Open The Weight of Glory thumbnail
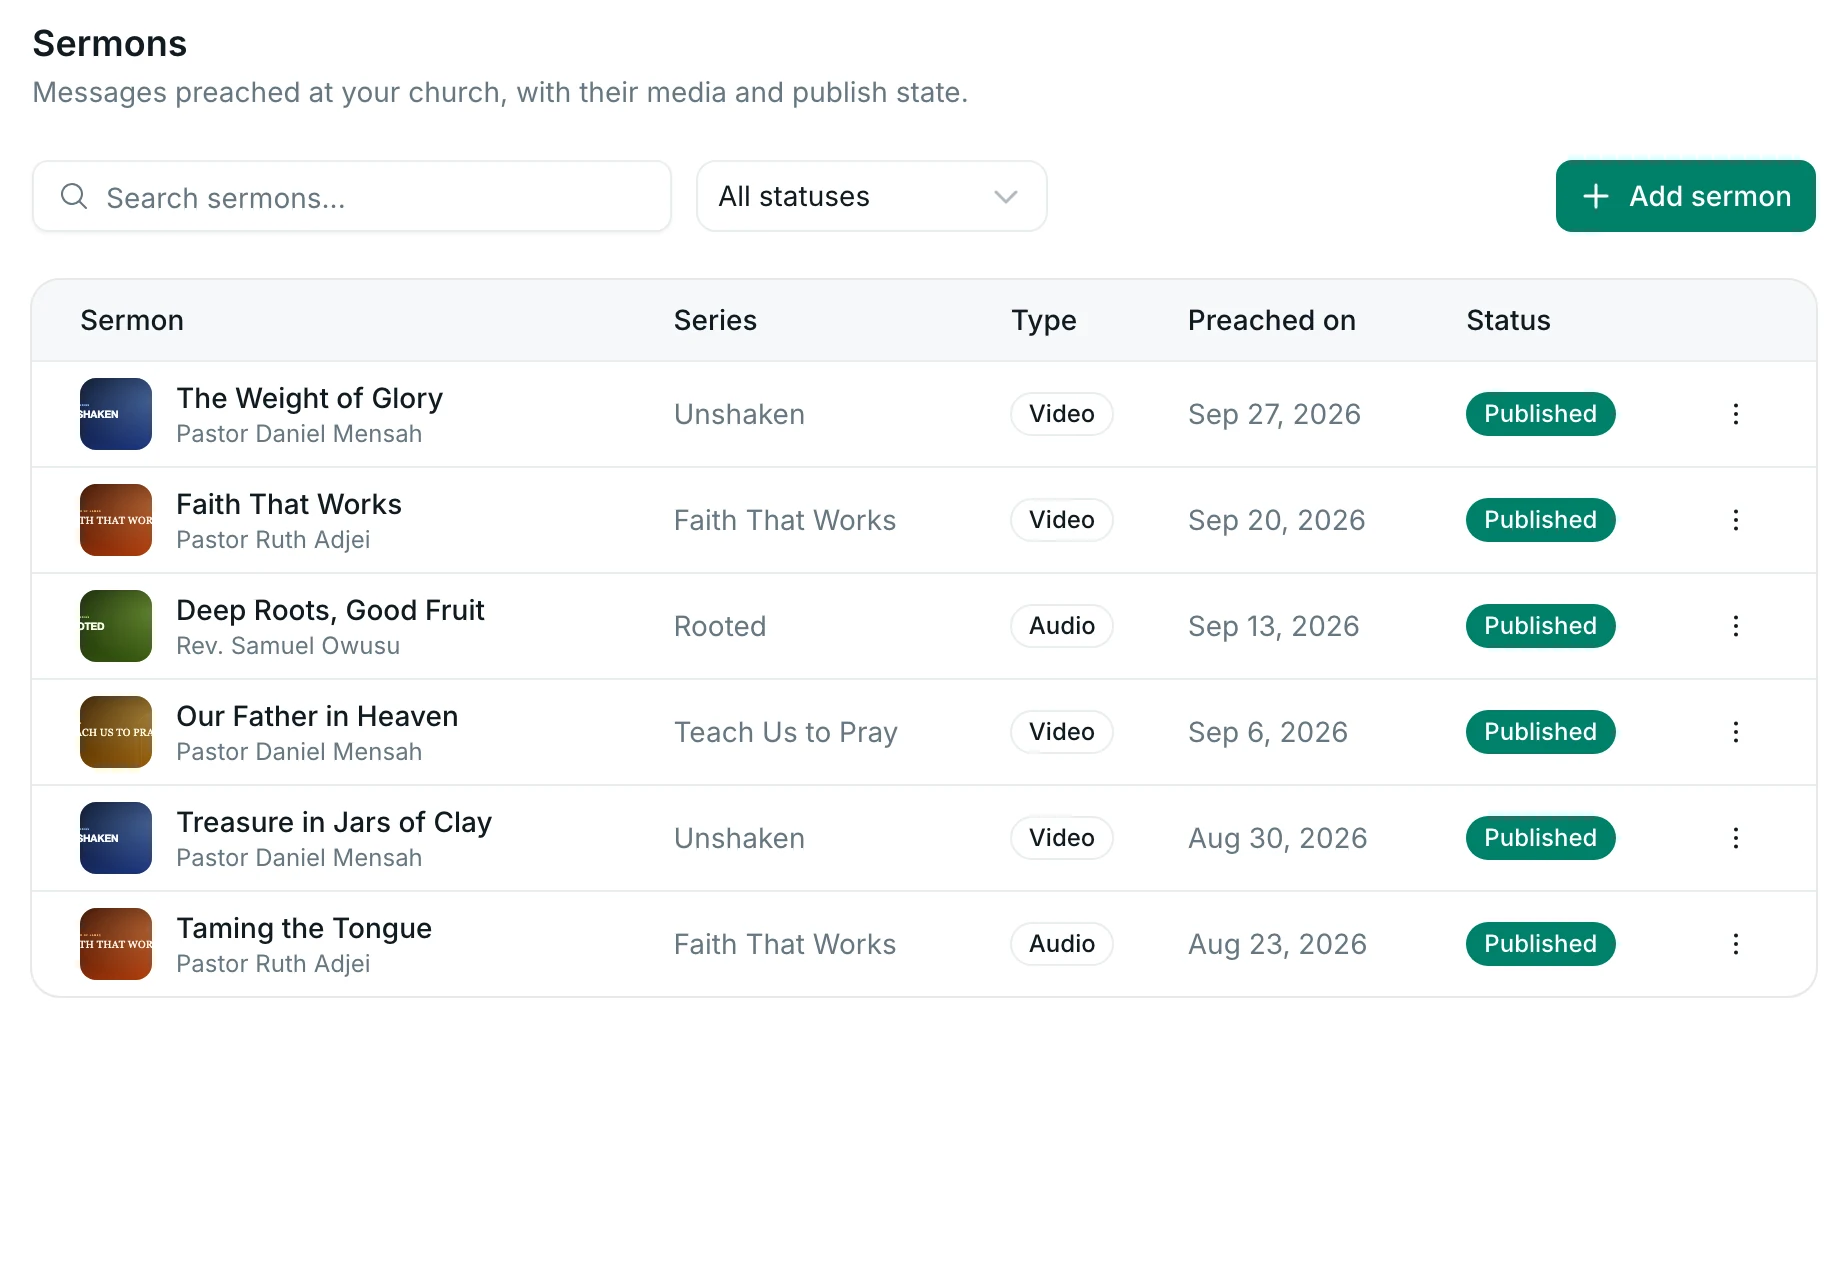This screenshot has height=1280, width=1848. coord(116,414)
